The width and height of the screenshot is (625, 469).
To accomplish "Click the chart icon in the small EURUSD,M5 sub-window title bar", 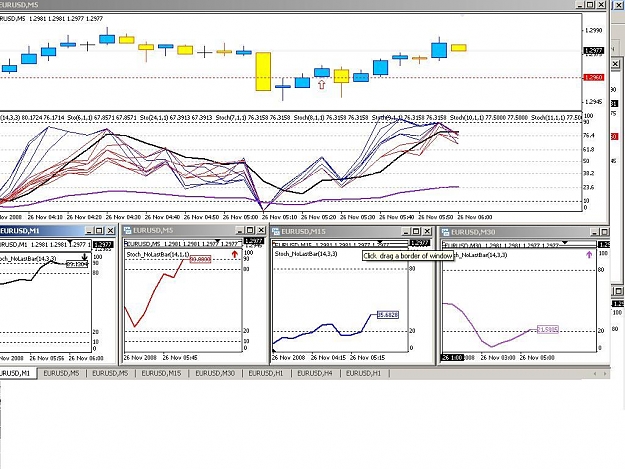I will click(128, 230).
